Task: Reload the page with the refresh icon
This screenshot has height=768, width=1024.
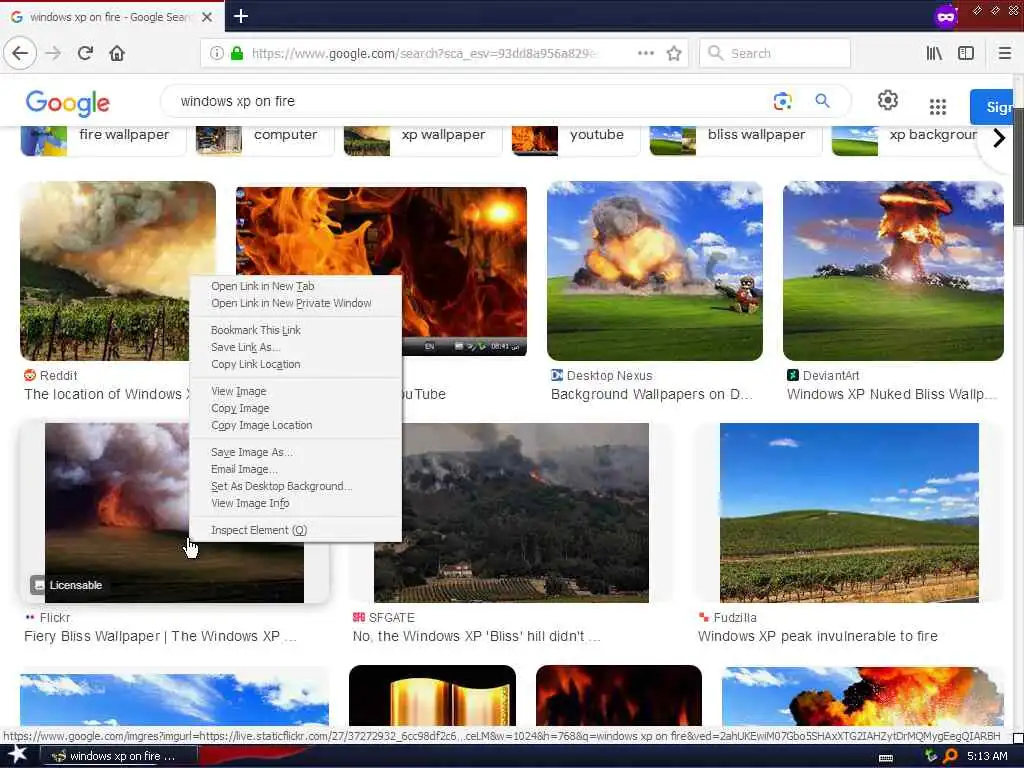Action: (x=86, y=53)
